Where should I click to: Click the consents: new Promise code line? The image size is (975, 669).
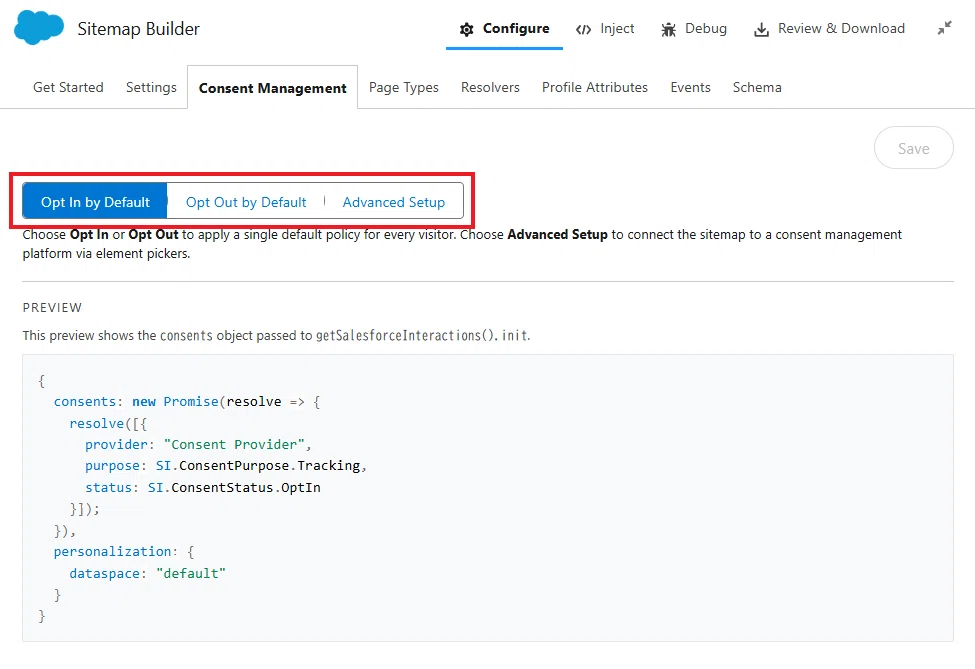[187, 402]
